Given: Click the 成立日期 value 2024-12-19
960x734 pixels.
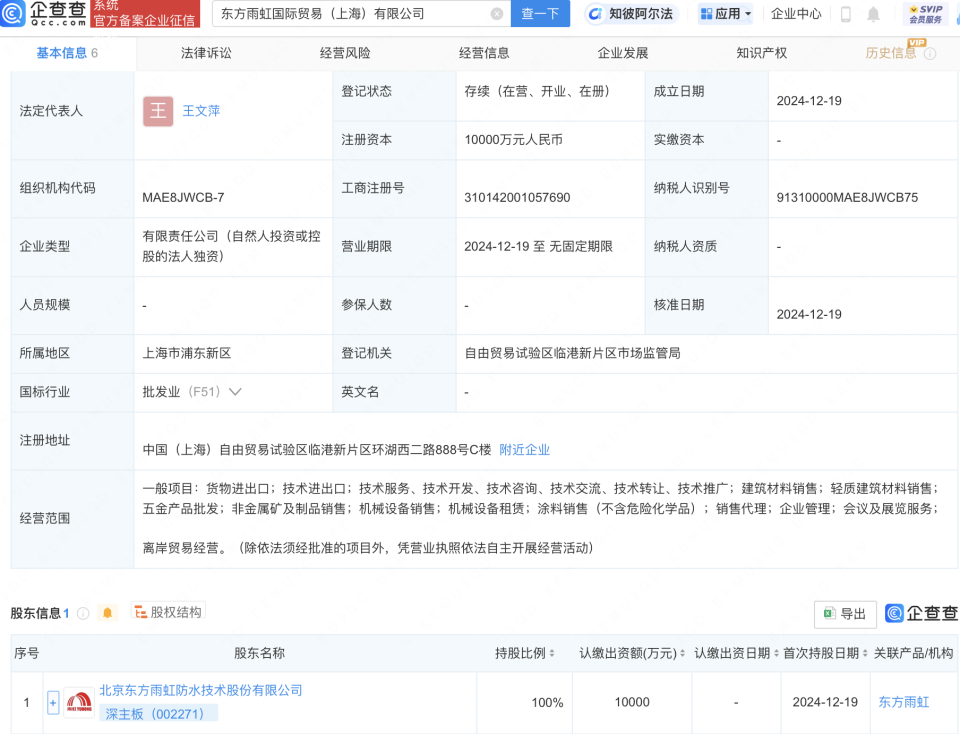Looking at the screenshot, I should 809,101.
